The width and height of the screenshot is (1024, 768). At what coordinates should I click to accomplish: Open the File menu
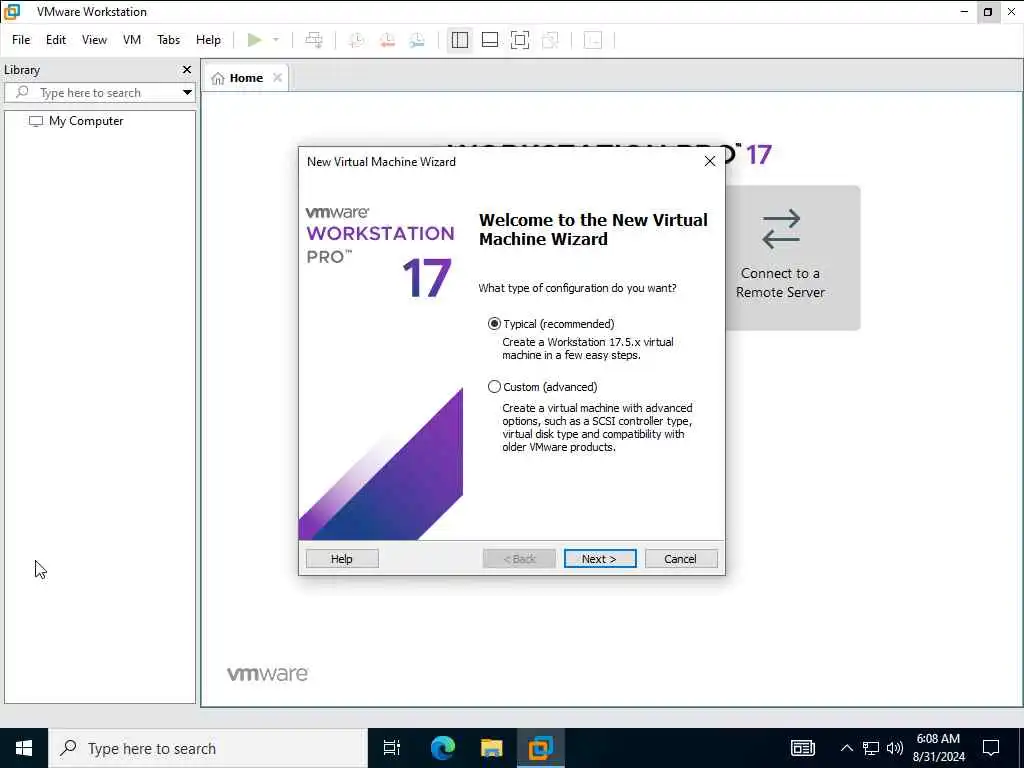21,40
